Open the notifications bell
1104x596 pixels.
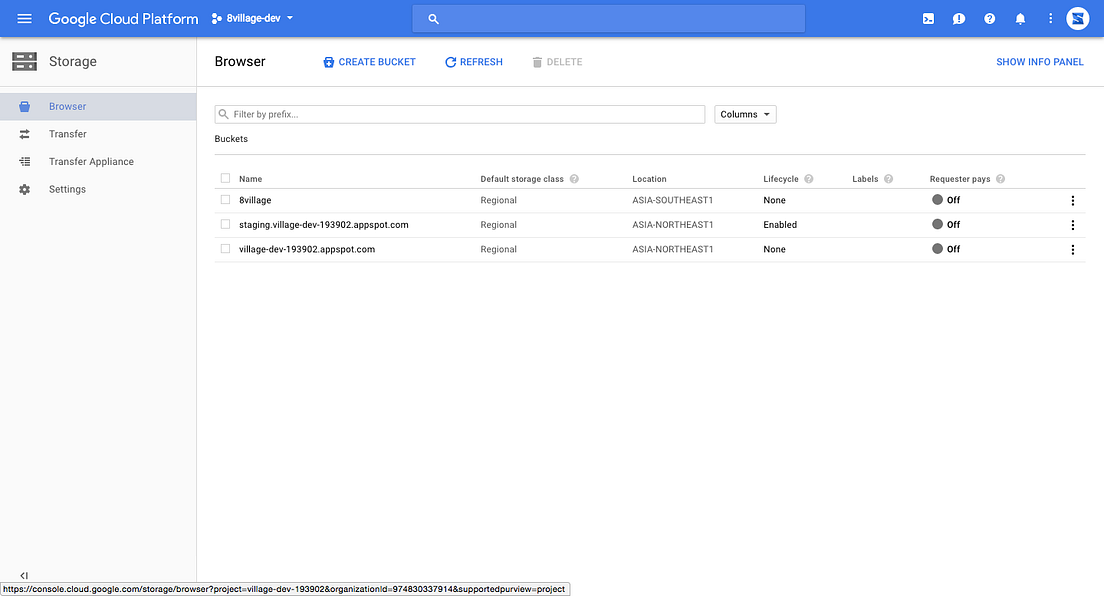pyautogui.click(x=1020, y=18)
